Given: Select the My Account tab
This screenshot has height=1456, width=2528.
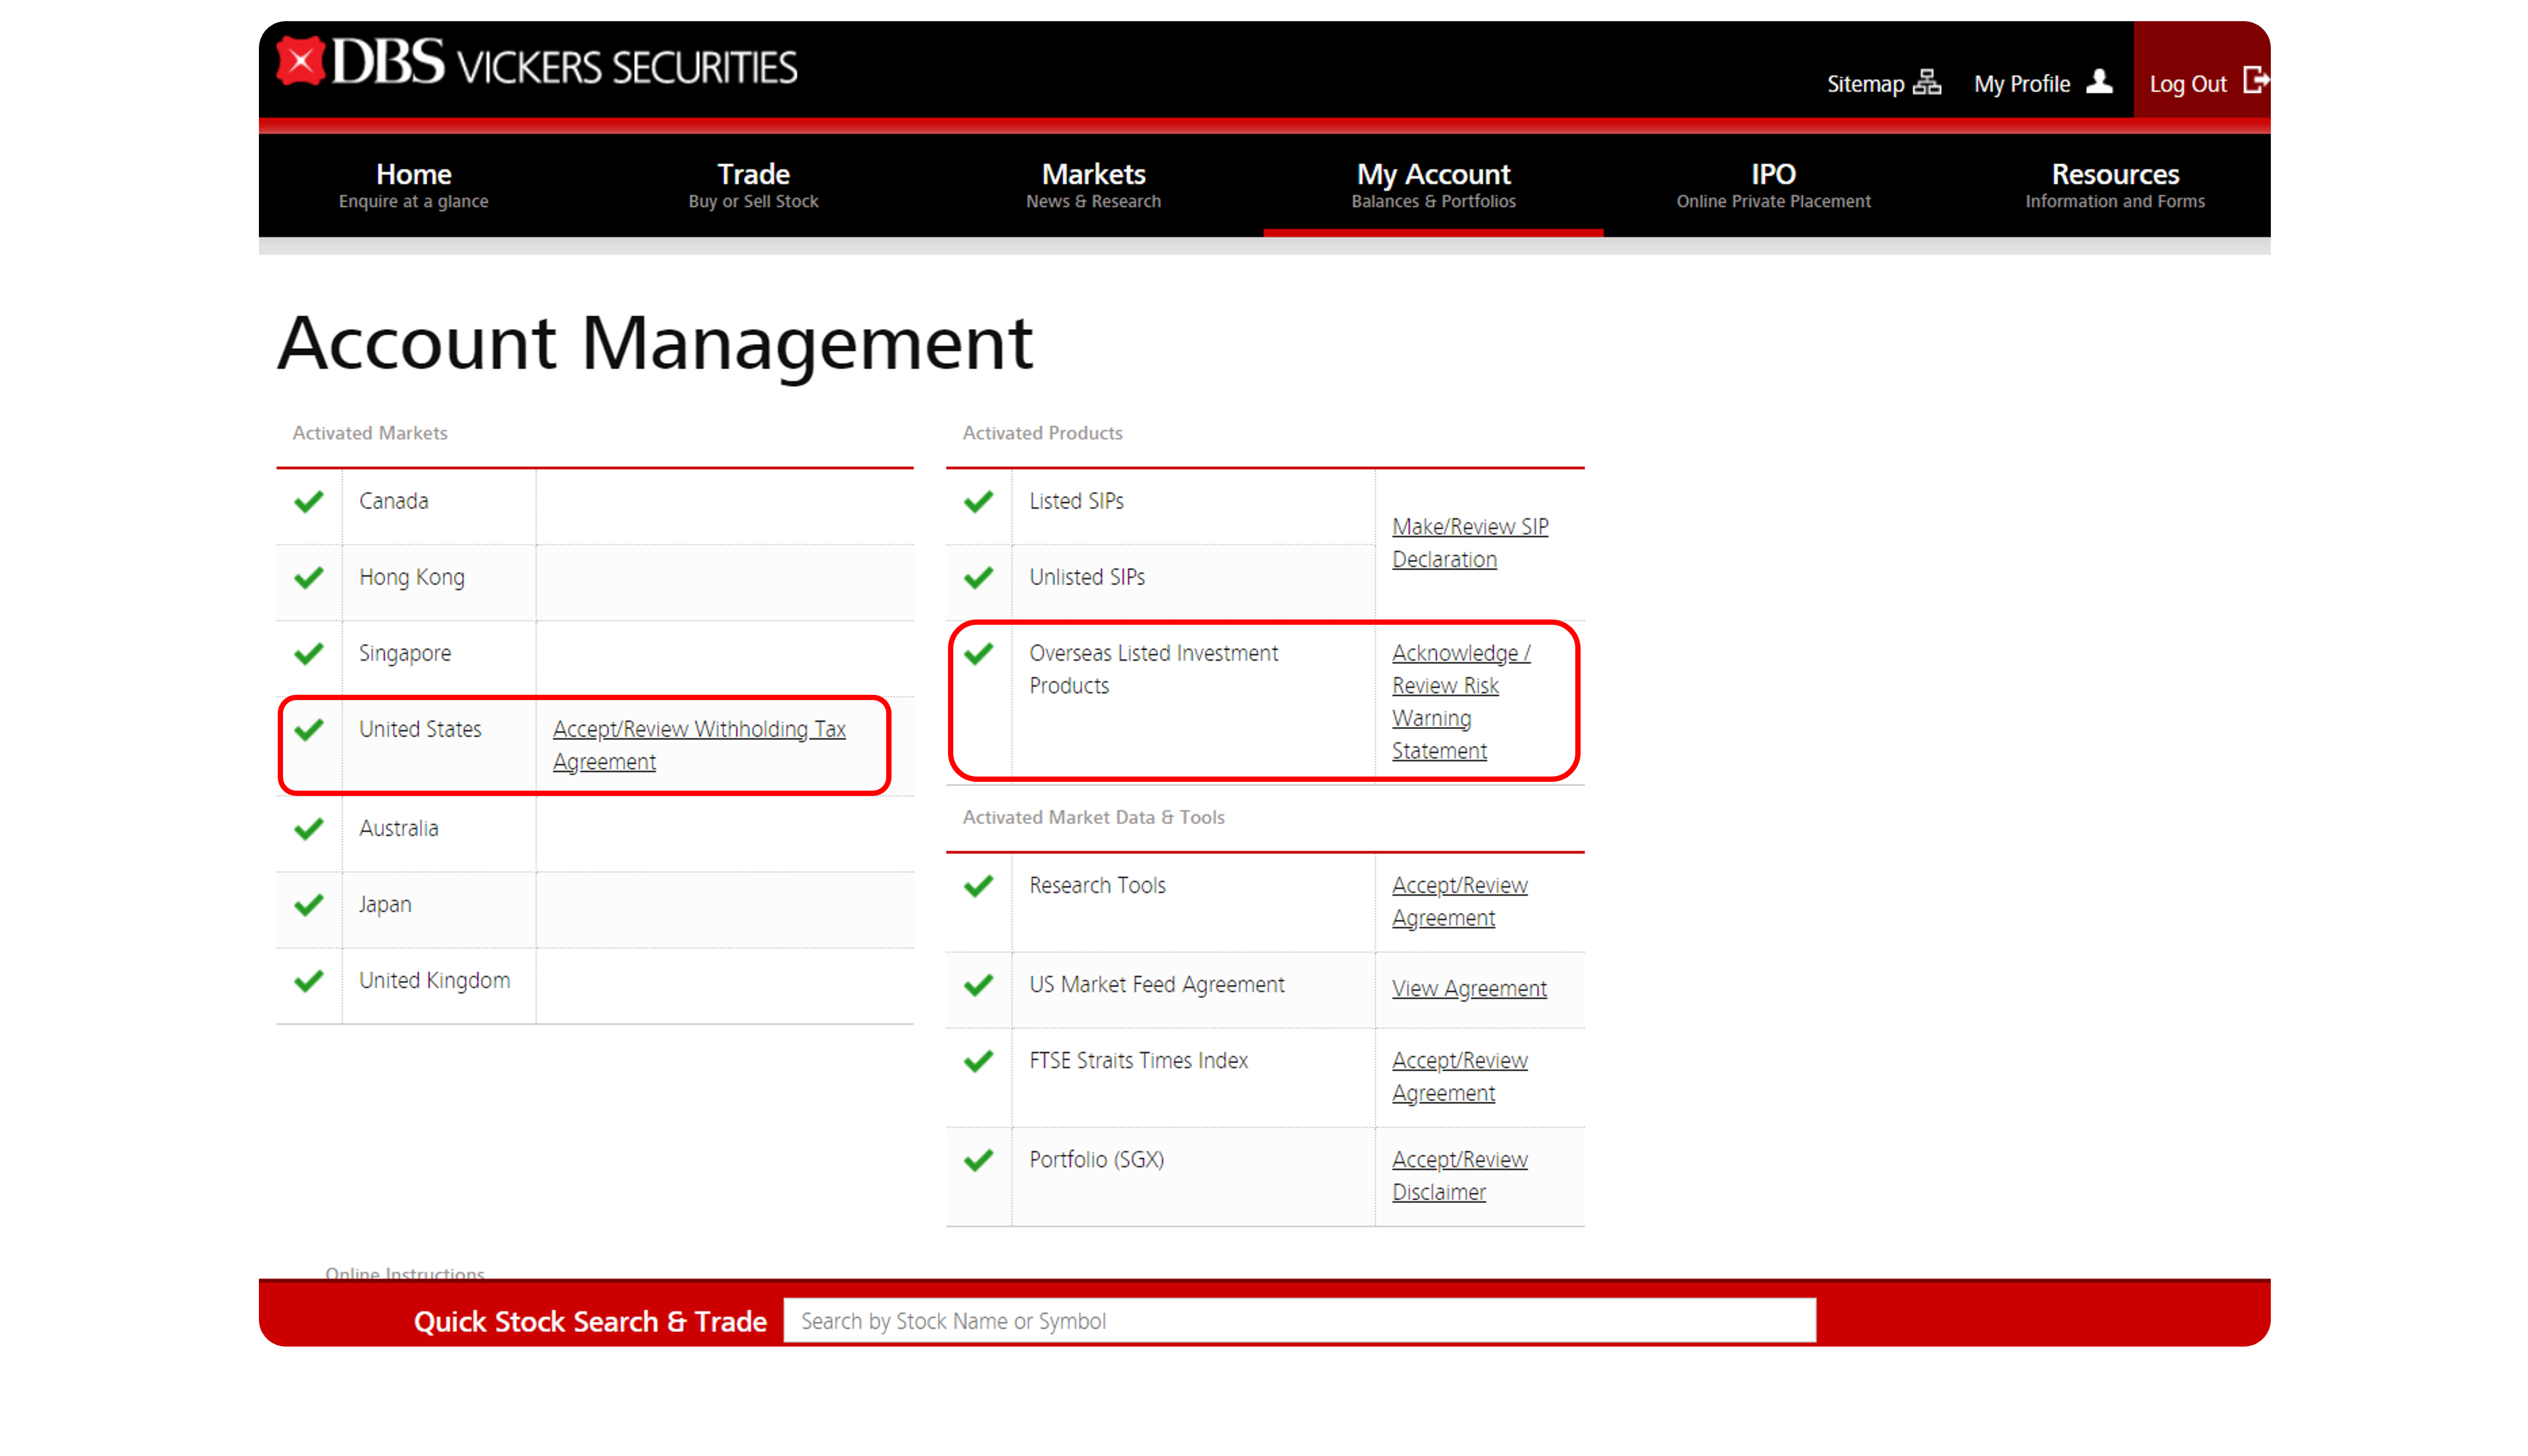Looking at the screenshot, I should pyautogui.click(x=1433, y=185).
